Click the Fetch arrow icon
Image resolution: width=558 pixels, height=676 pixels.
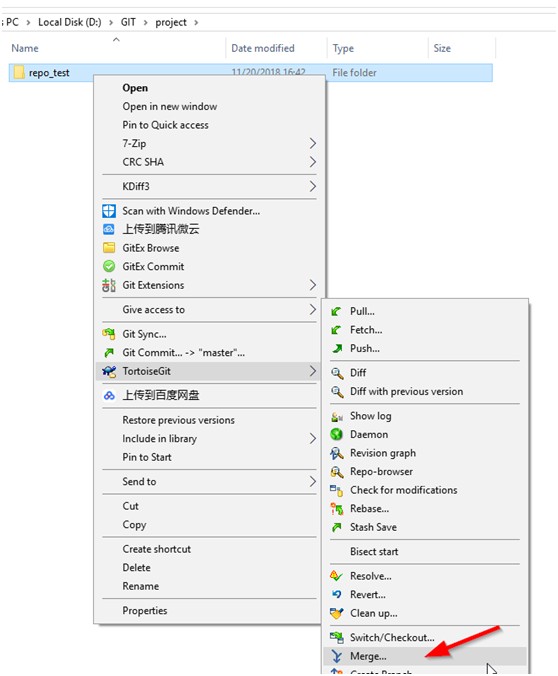coord(336,330)
